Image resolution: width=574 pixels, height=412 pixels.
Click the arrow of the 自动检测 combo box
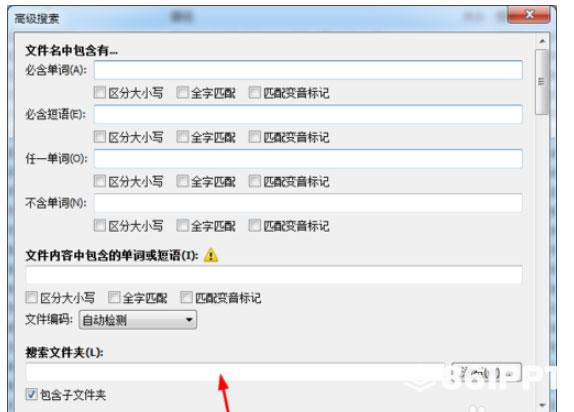click(189, 320)
